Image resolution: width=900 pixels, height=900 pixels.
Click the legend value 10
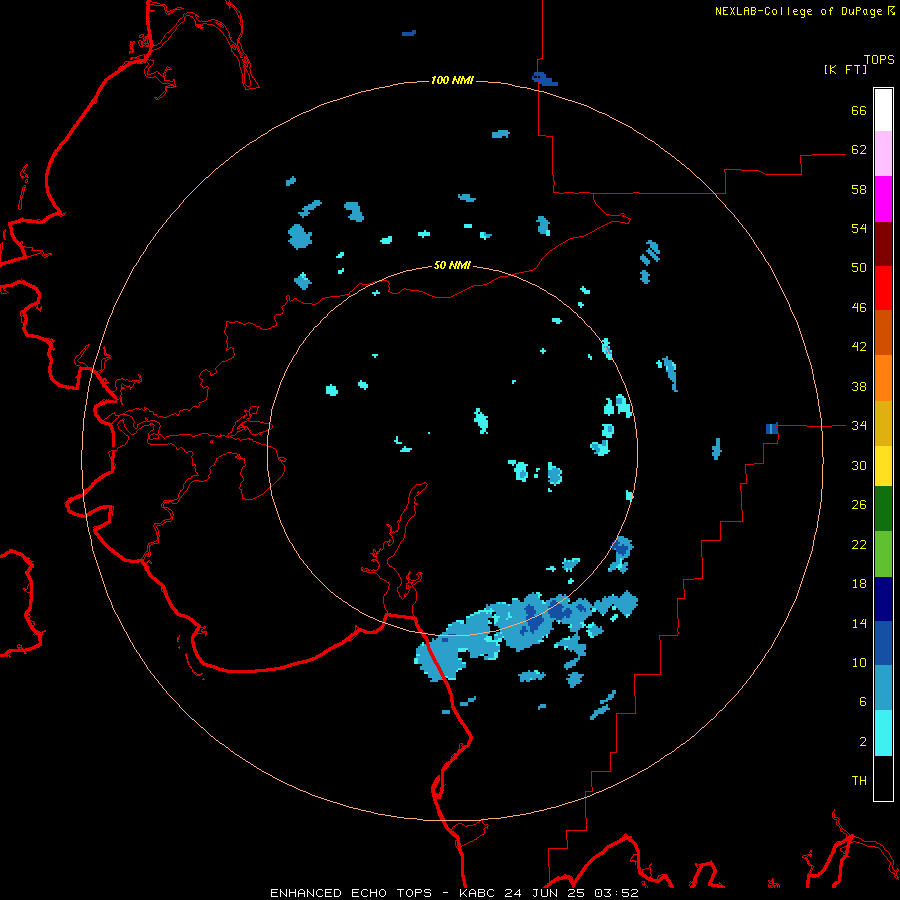[x=859, y=662]
